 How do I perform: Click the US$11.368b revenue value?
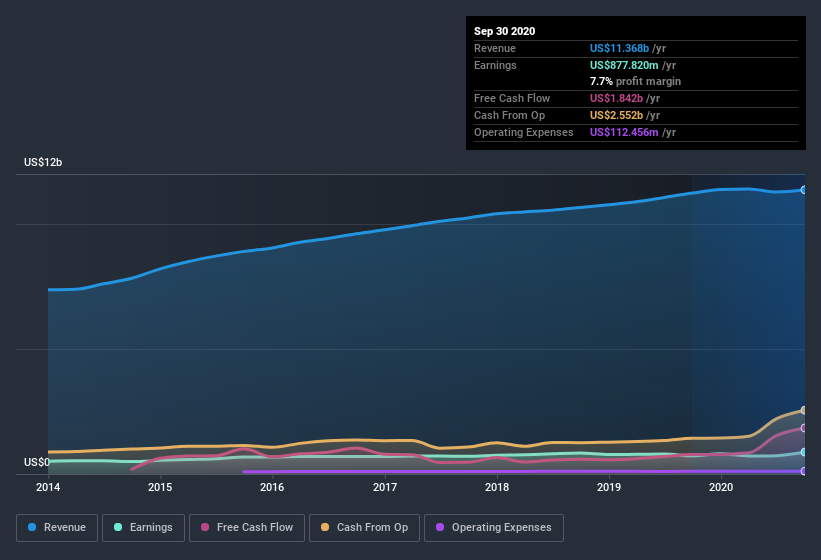point(619,48)
